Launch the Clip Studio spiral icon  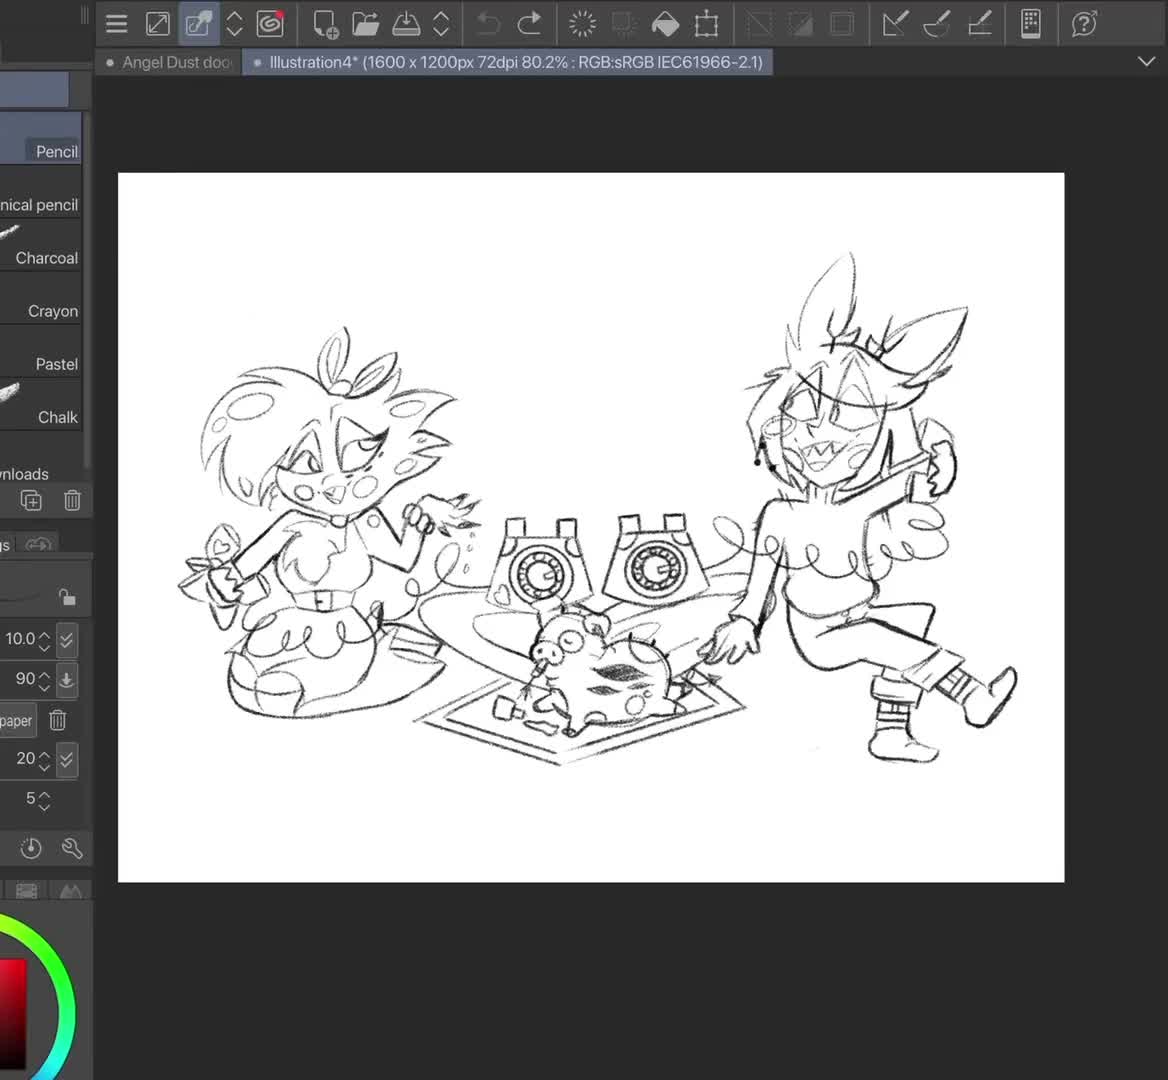[270, 24]
